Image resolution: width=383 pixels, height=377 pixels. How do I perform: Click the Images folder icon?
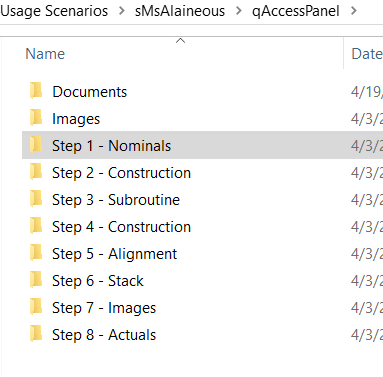pos(36,118)
